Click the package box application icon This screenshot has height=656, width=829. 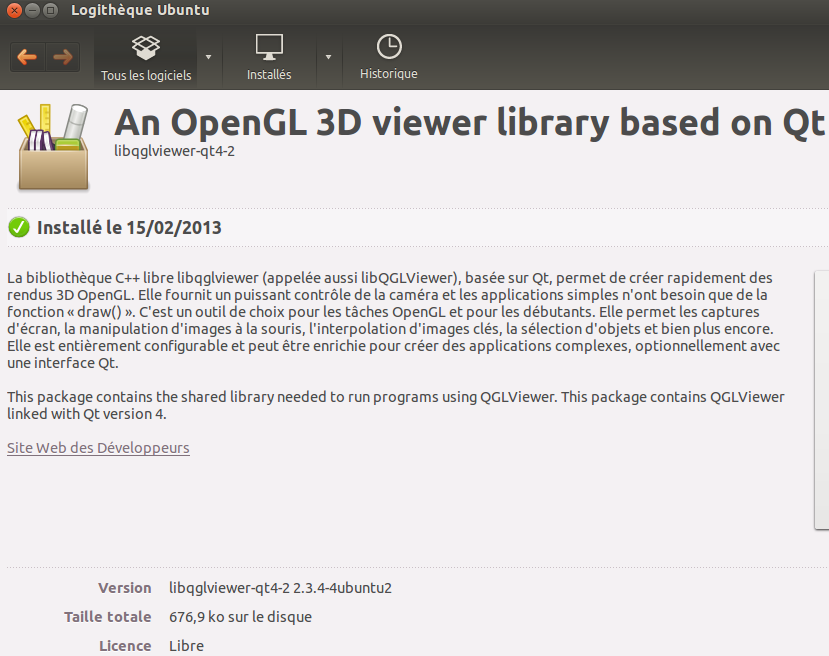[x=53, y=146]
